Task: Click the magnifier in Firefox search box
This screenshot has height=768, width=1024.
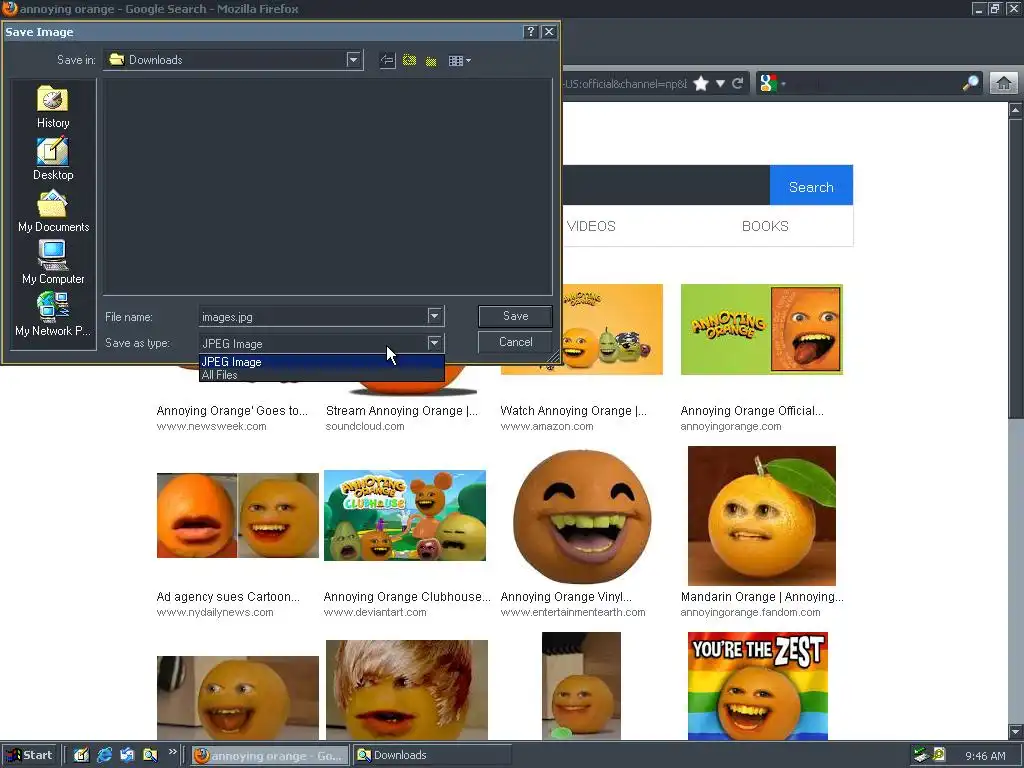Action: pos(971,83)
